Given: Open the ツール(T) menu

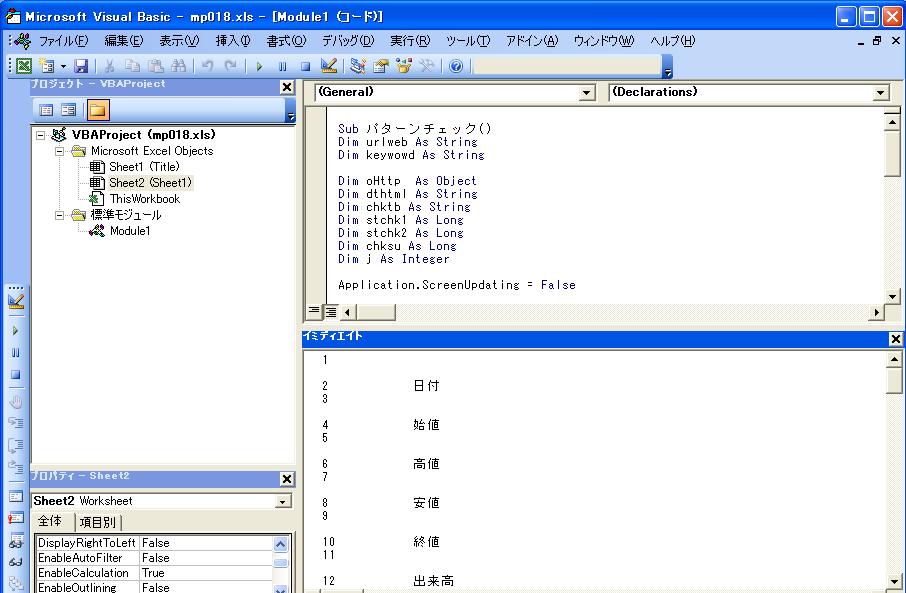Looking at the screenshot, I should click(x=467, y=41).
